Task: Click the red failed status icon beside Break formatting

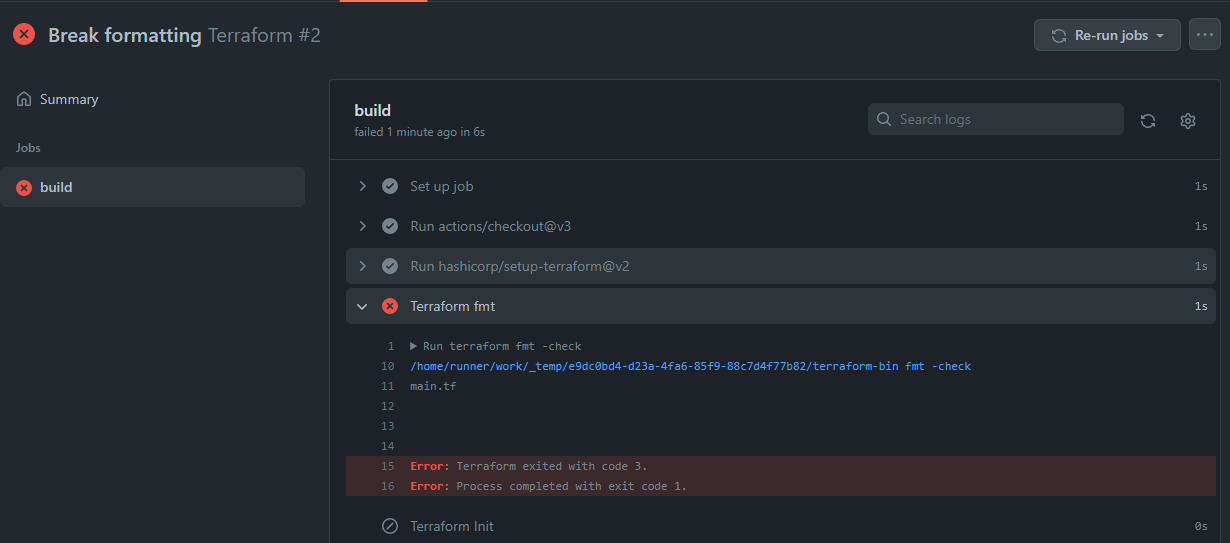Action: tap(24, 35)
